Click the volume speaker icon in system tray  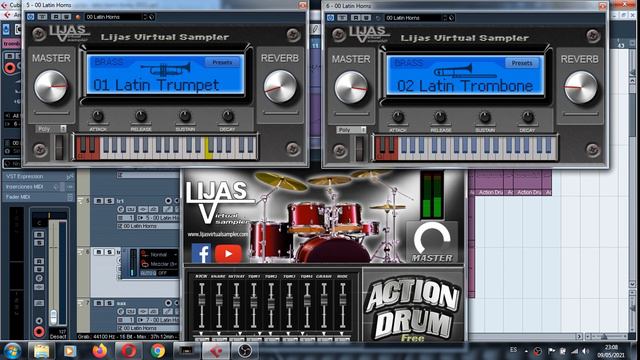point(586,351)
